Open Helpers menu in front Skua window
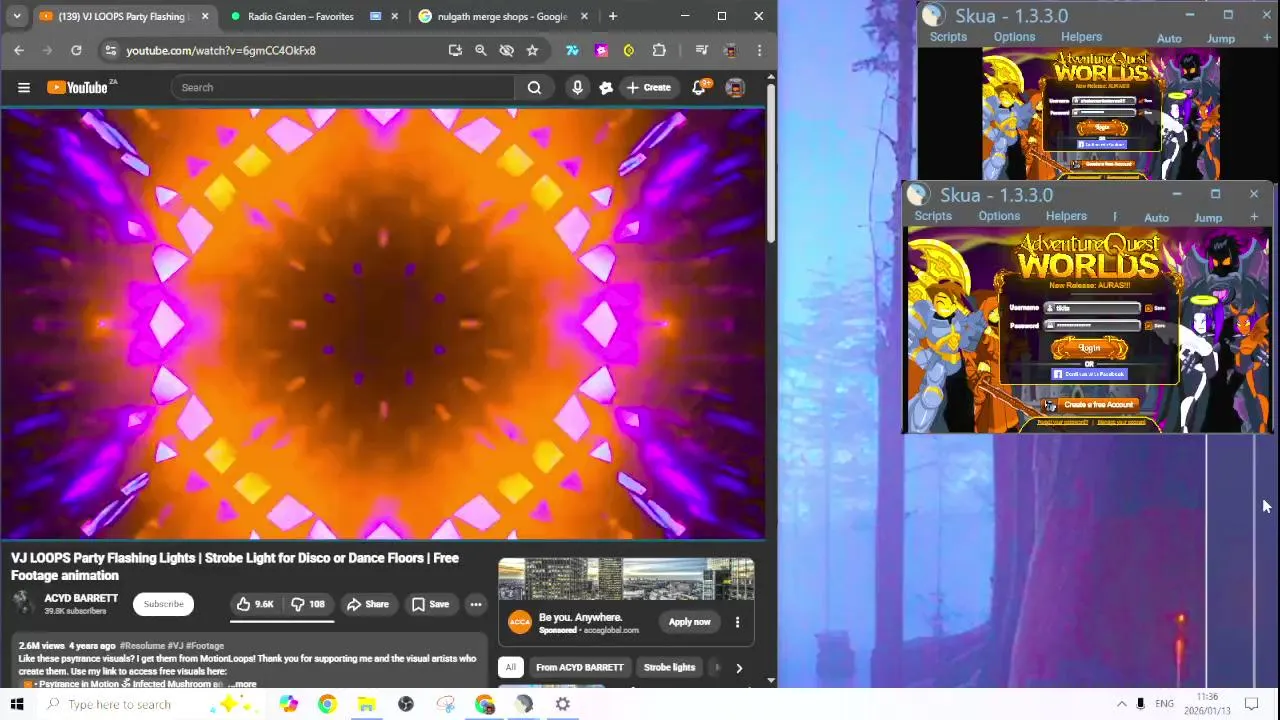This screenshot has height=720, width=1280. (x=1066, y=216)
